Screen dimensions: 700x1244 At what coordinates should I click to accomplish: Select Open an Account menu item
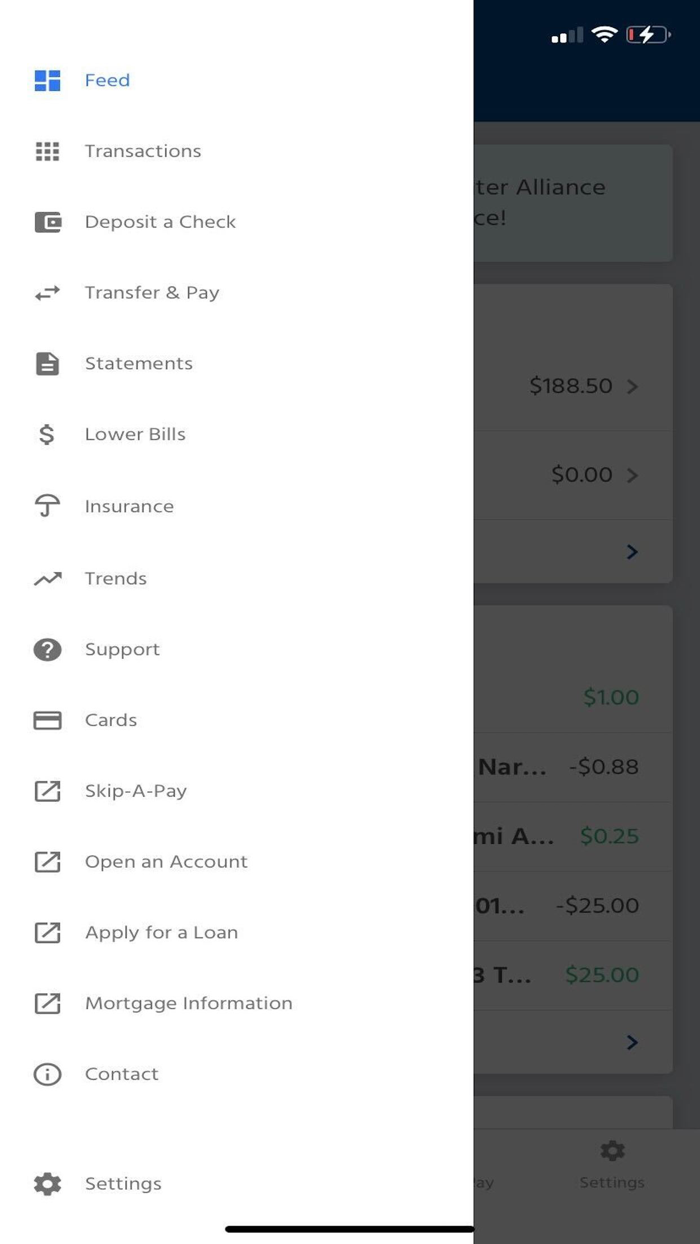point(166,862)
